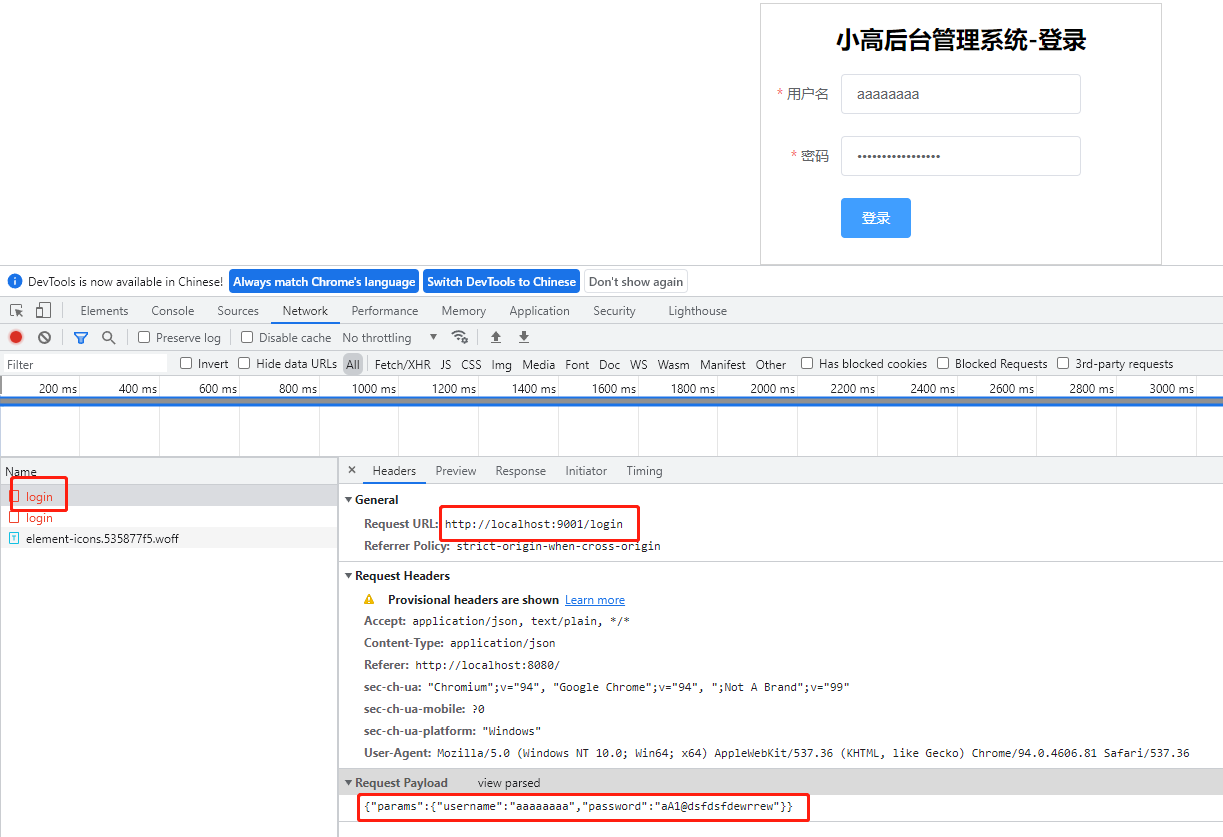The height and width of the screenshot is (837, 1223).
Task: Filter requests by Wasm type
Action: click(674, 364)
